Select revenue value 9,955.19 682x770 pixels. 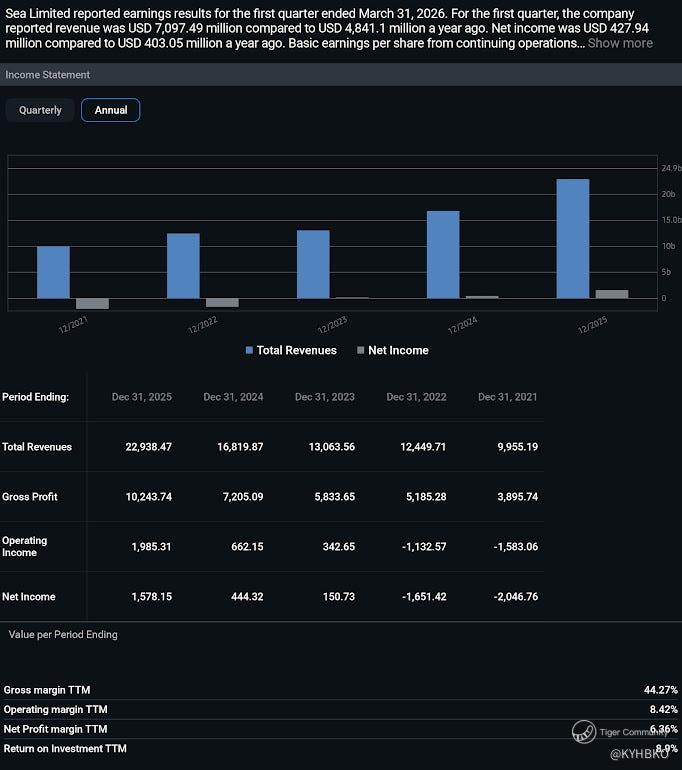coord(518,447)
